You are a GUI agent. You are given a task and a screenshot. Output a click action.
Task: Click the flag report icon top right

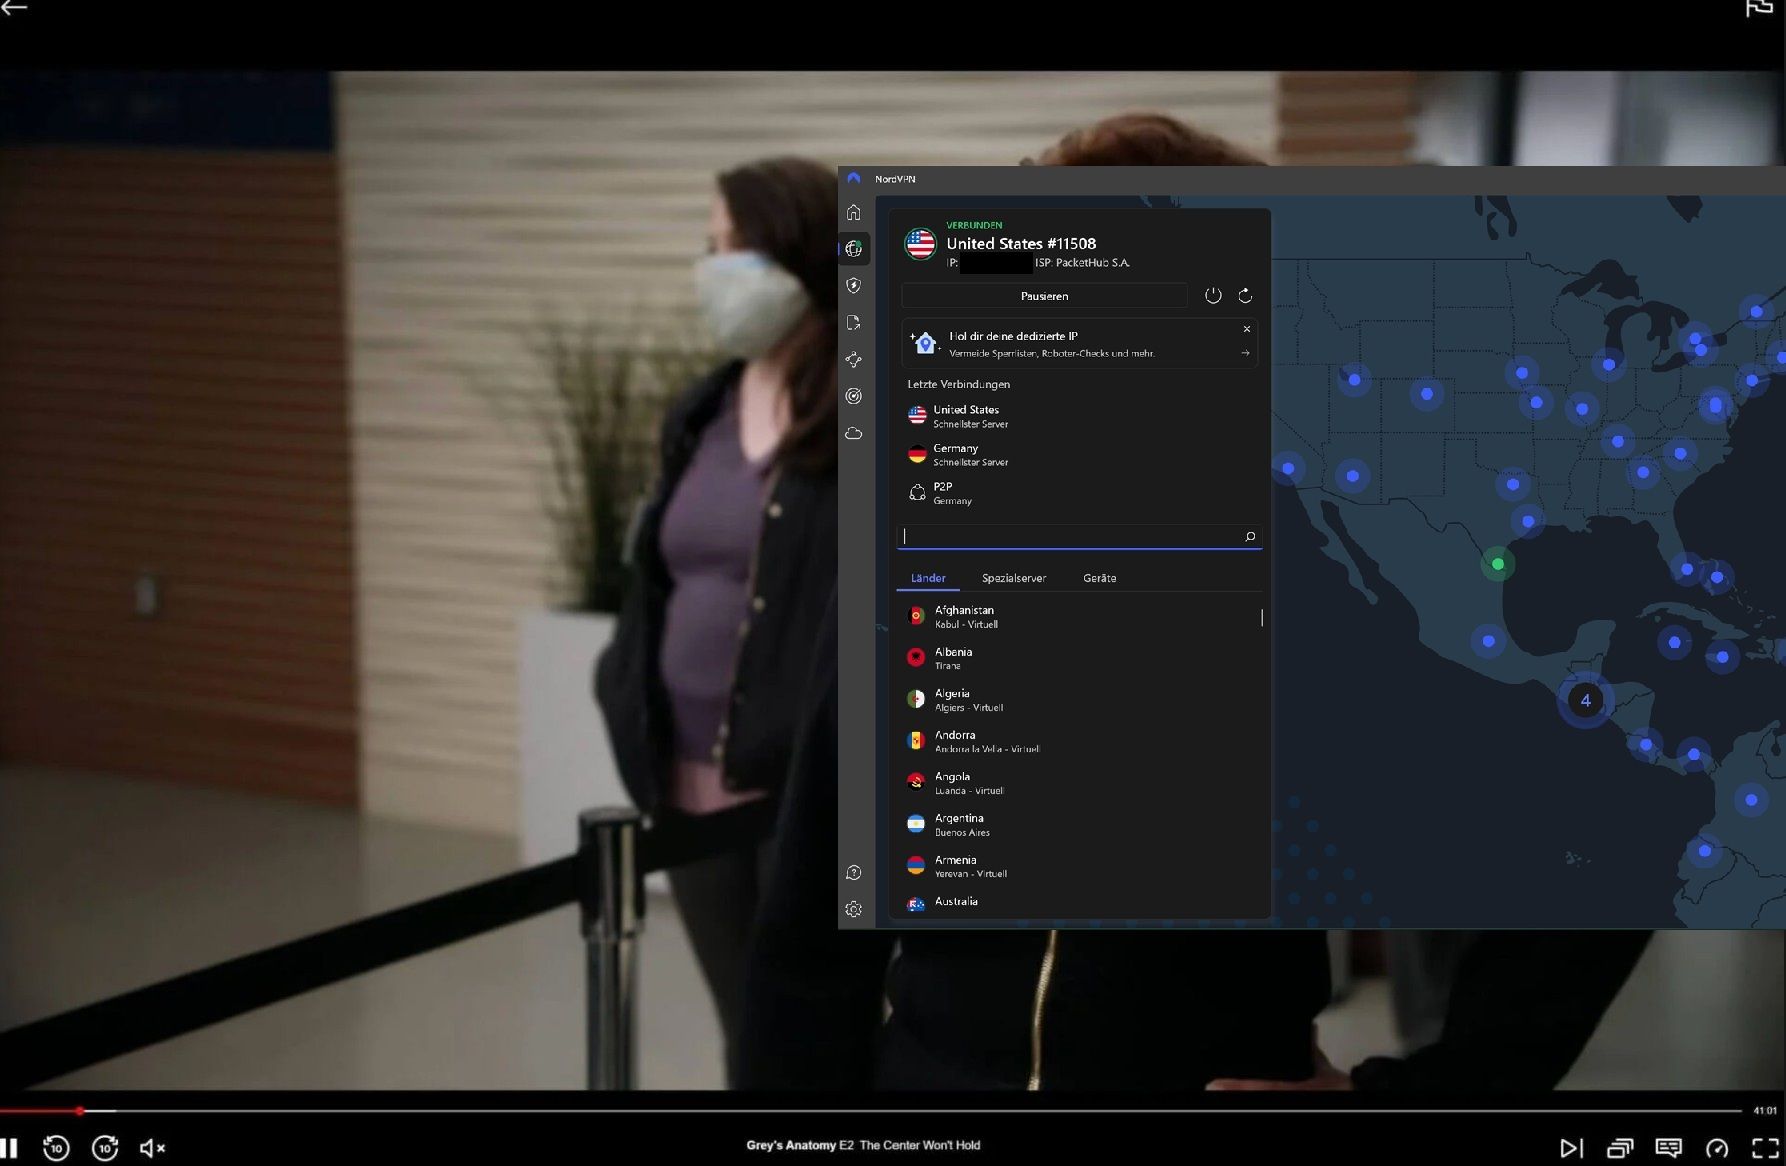point(1759,9)
